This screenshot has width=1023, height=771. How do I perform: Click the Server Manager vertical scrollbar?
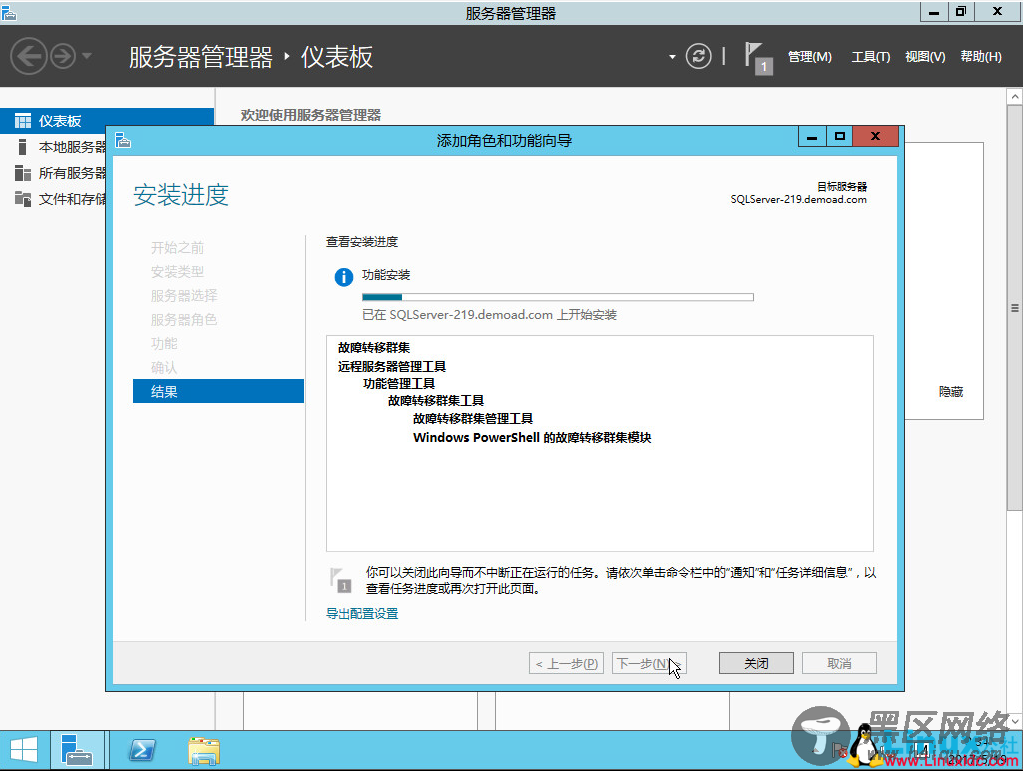[x=1015, y=307]
